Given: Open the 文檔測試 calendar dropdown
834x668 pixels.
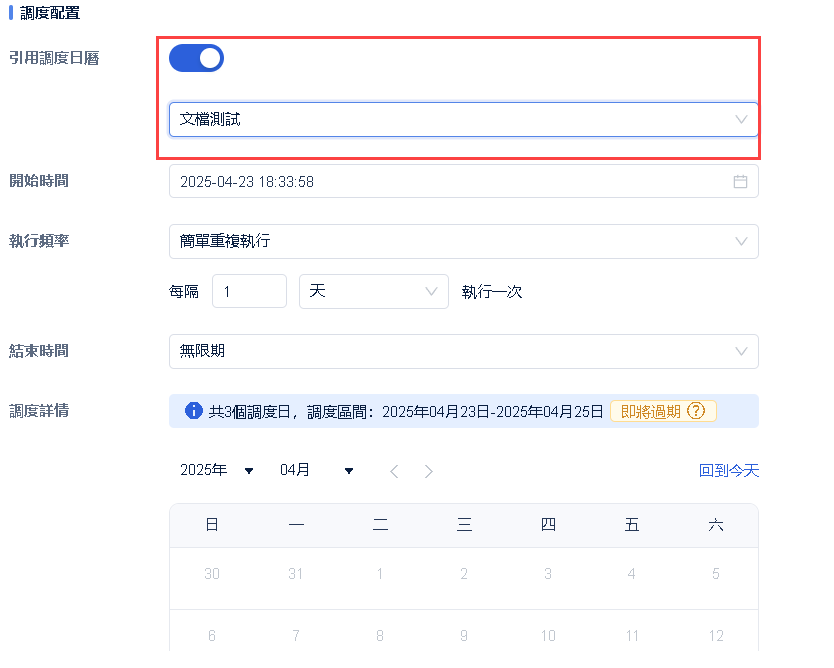Looking at the screenshot, I should click(x=463, y=119).
